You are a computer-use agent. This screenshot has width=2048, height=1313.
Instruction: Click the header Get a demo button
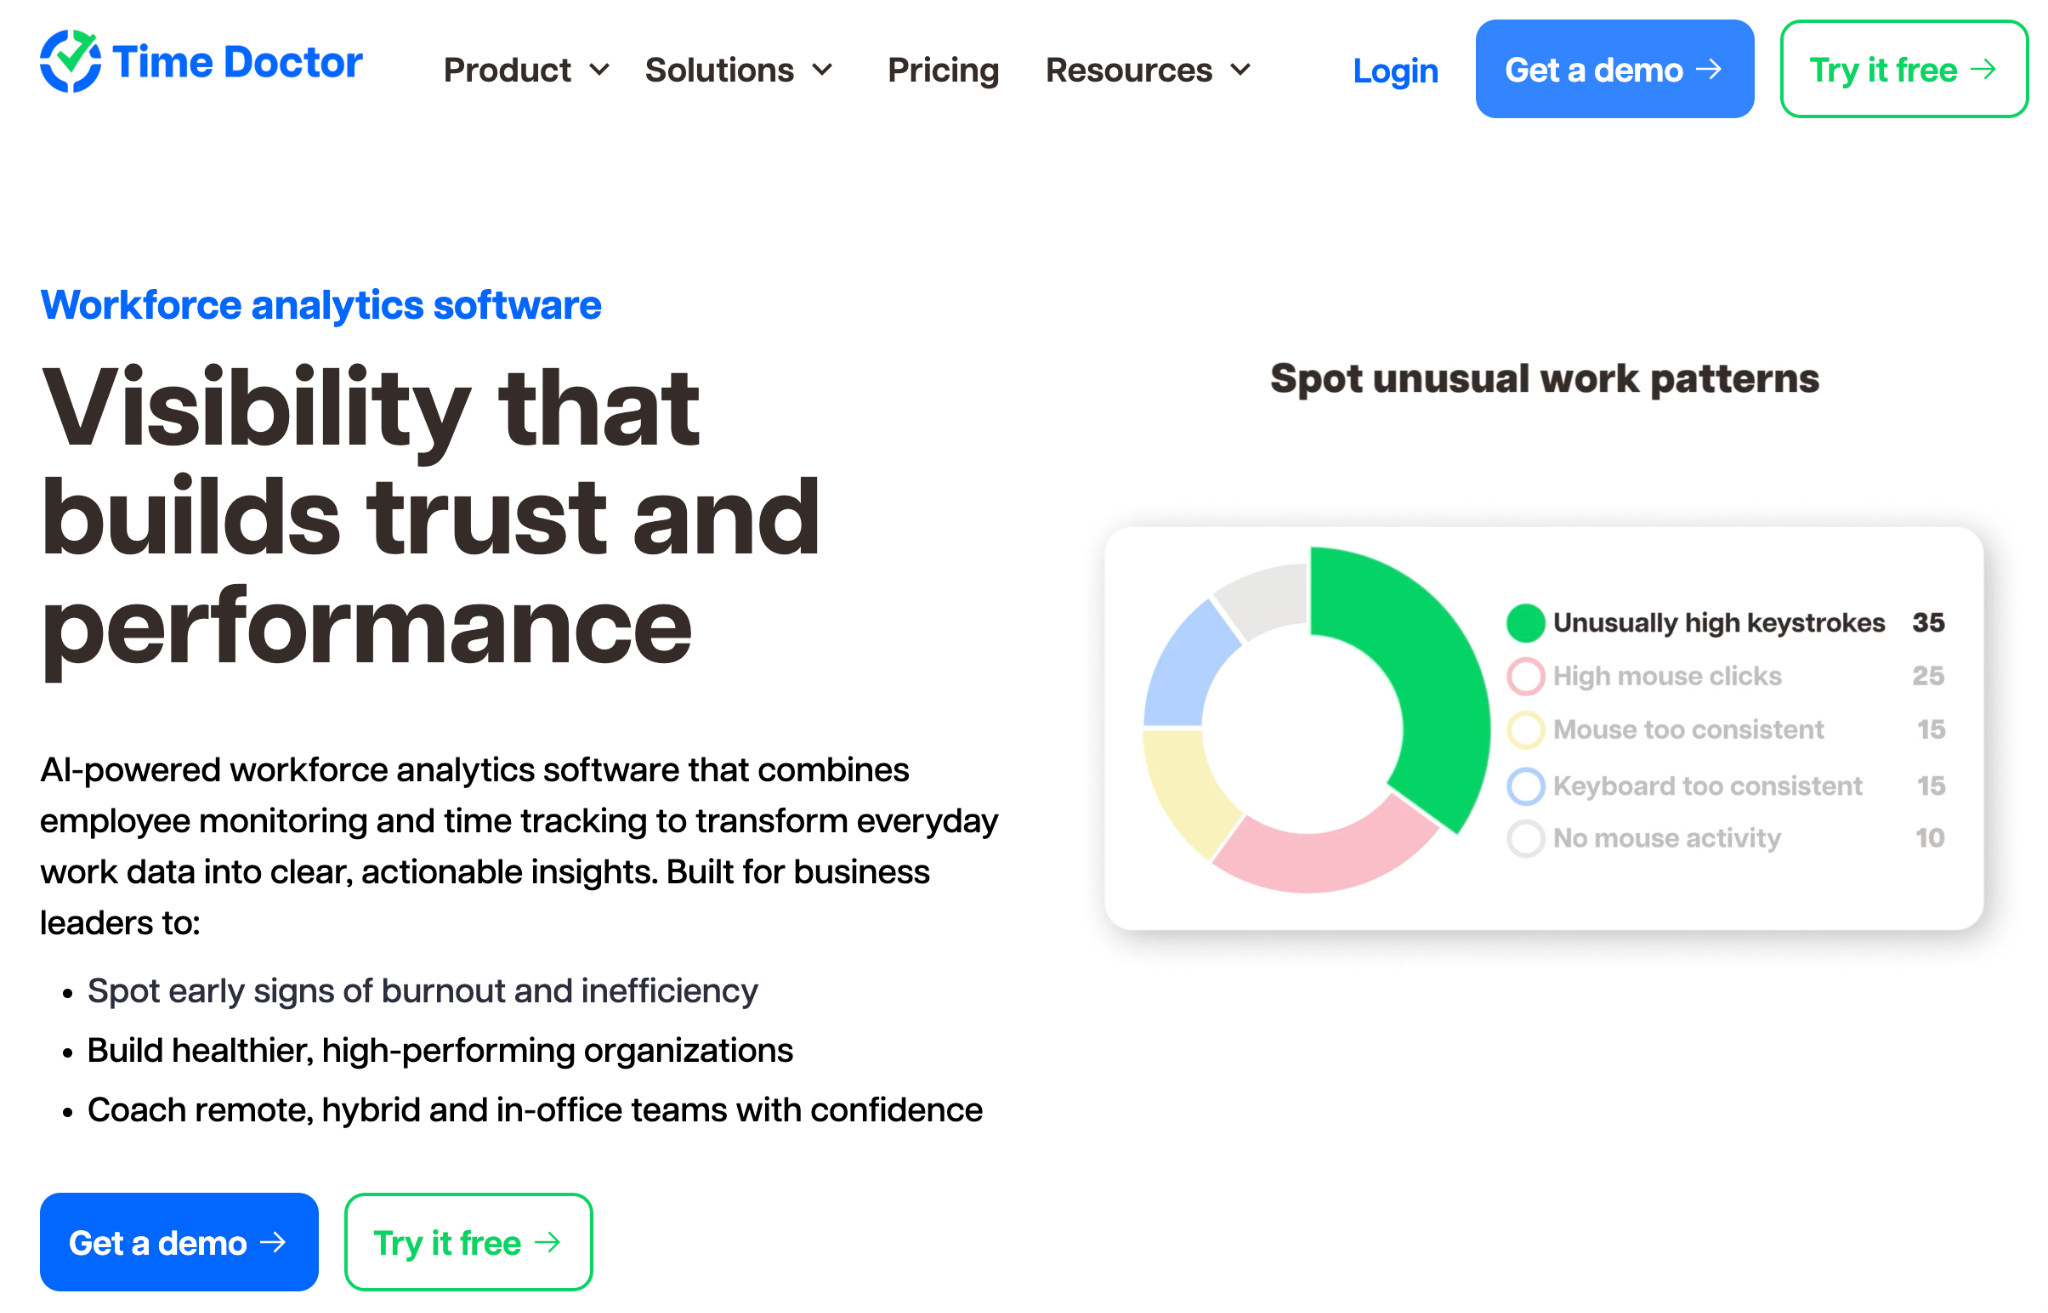1614,69
